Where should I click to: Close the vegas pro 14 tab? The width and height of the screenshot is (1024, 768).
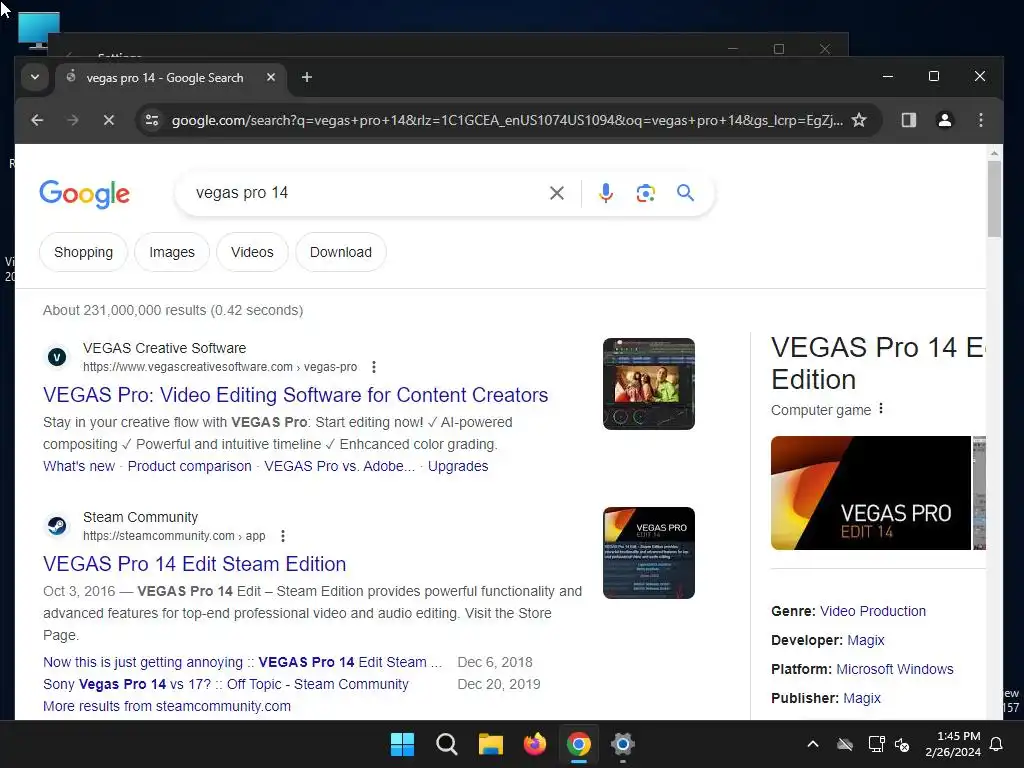click(271, 77)
